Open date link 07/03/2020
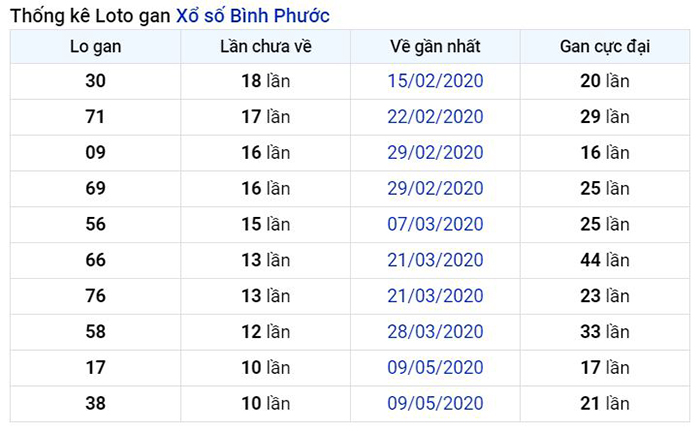The height and width of the screenshot is (431, 700). pyautogui.click(x=435, y=224)
